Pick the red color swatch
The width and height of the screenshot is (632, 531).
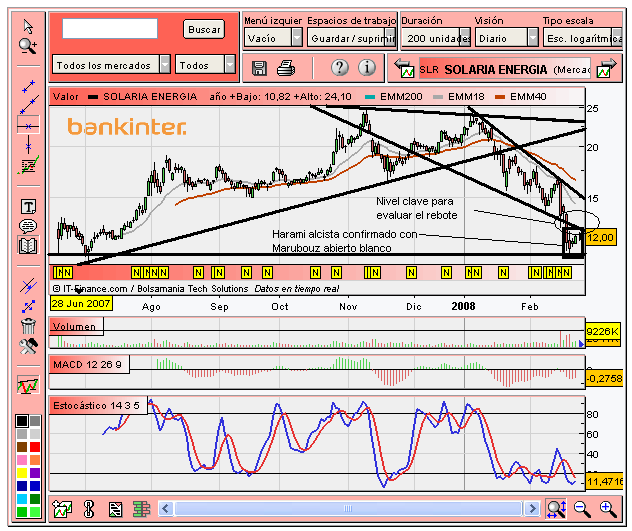pyautogui.click(x=35, y=447)
